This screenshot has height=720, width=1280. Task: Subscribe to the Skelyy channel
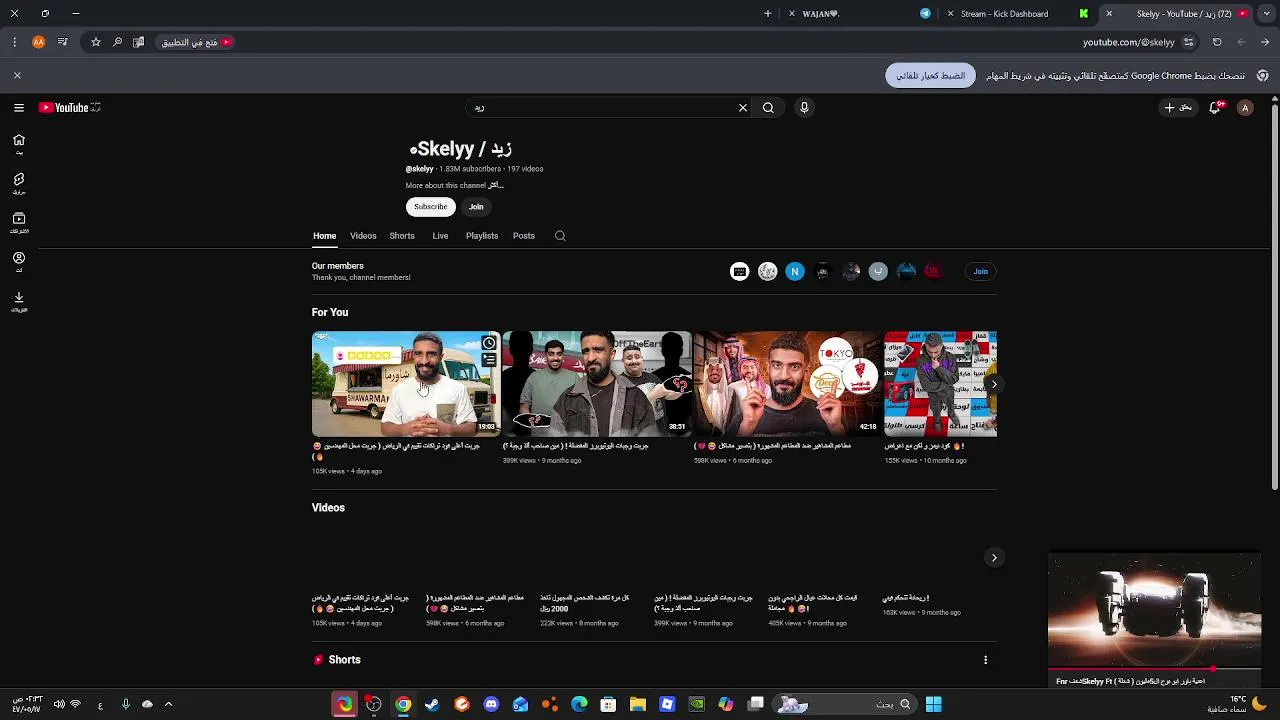(431, 207)
